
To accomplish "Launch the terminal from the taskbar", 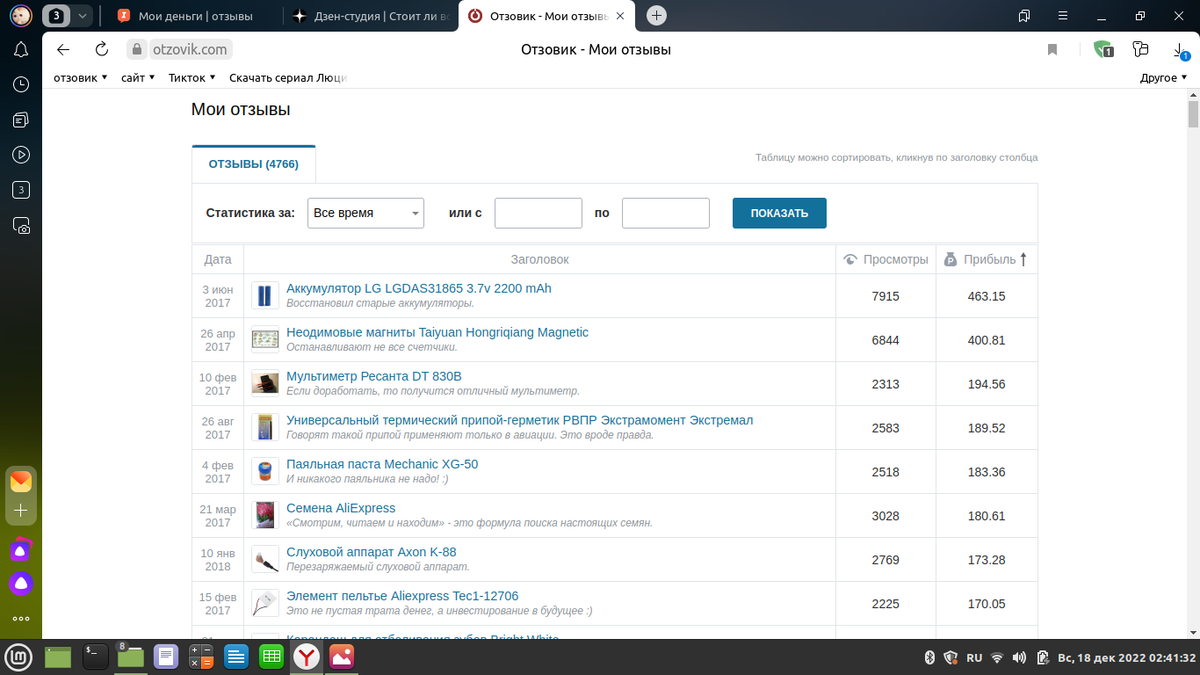I will [x=95, y=657].
